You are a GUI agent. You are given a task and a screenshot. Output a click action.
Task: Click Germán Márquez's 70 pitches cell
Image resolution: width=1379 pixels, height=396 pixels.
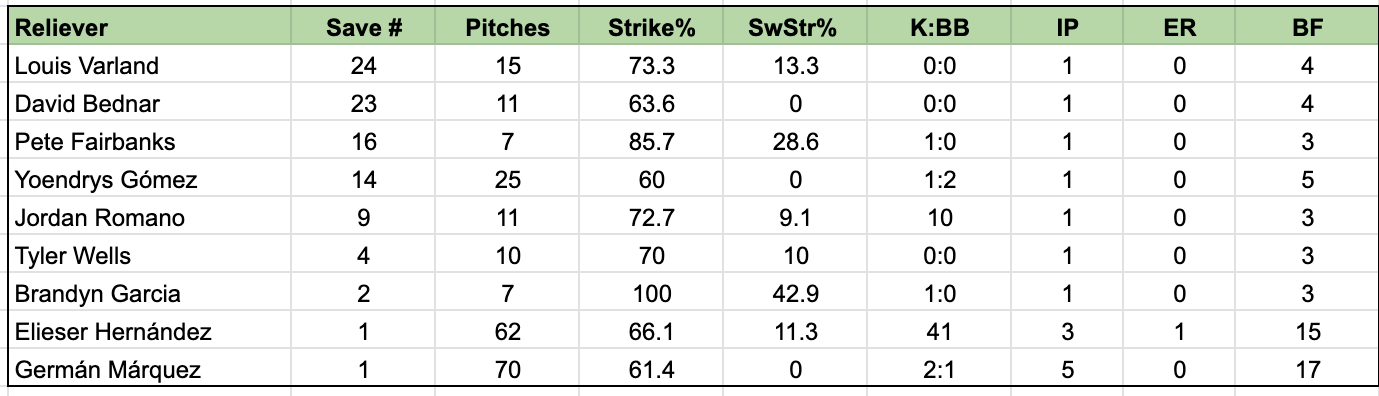coord(508,370)
